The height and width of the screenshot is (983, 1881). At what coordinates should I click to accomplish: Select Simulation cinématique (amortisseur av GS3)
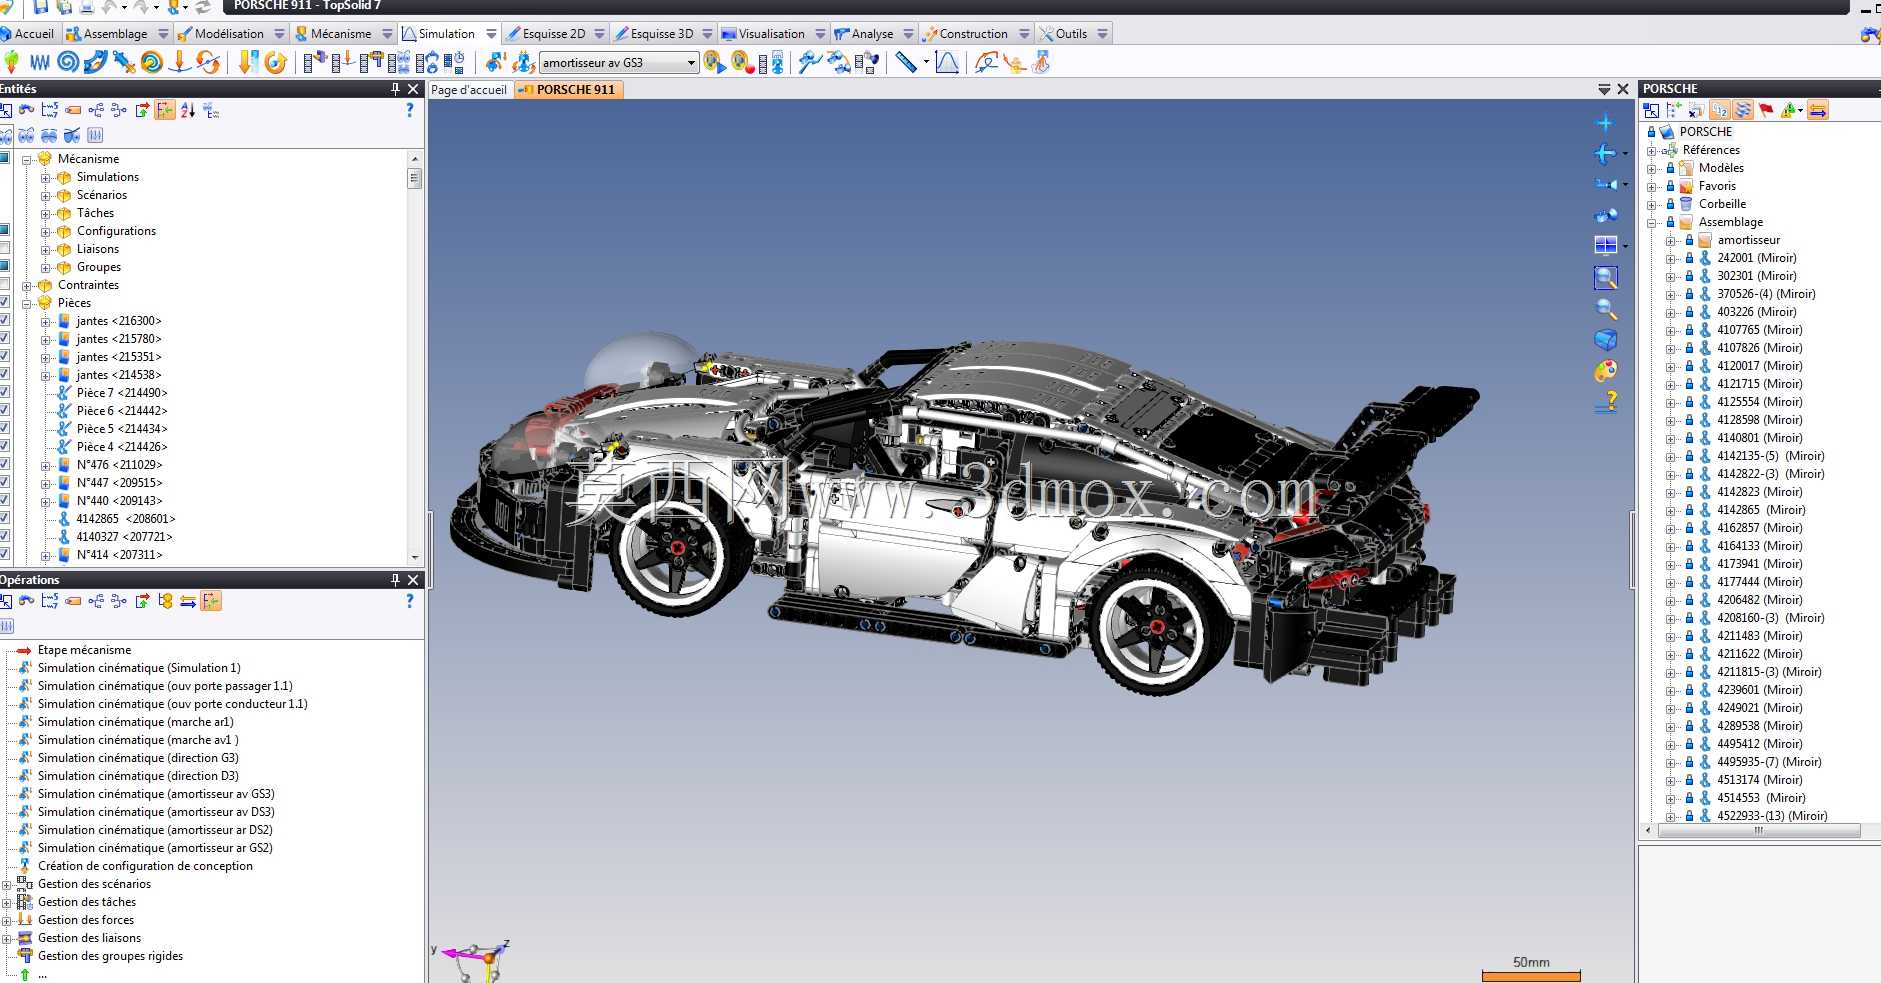[x=156, y=794]
